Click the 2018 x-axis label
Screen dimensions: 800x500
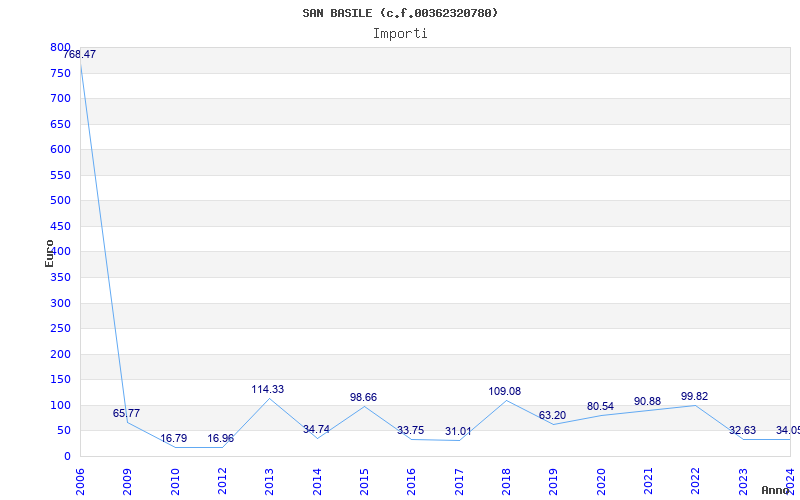click(506, 481)
